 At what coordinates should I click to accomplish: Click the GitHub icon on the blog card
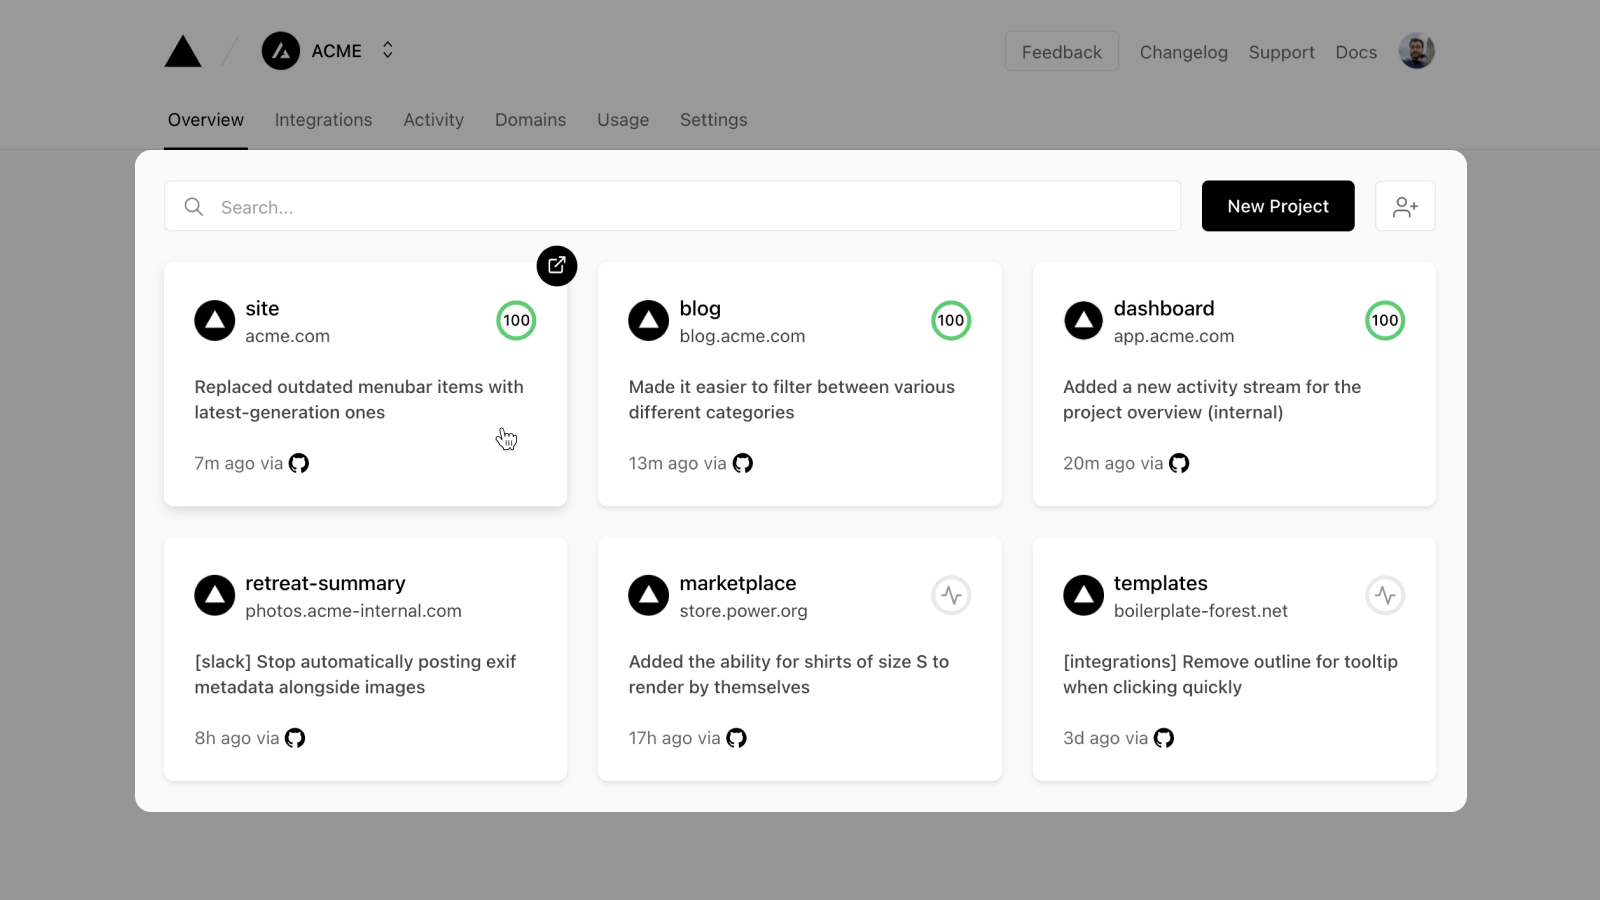tap(742, 463)
